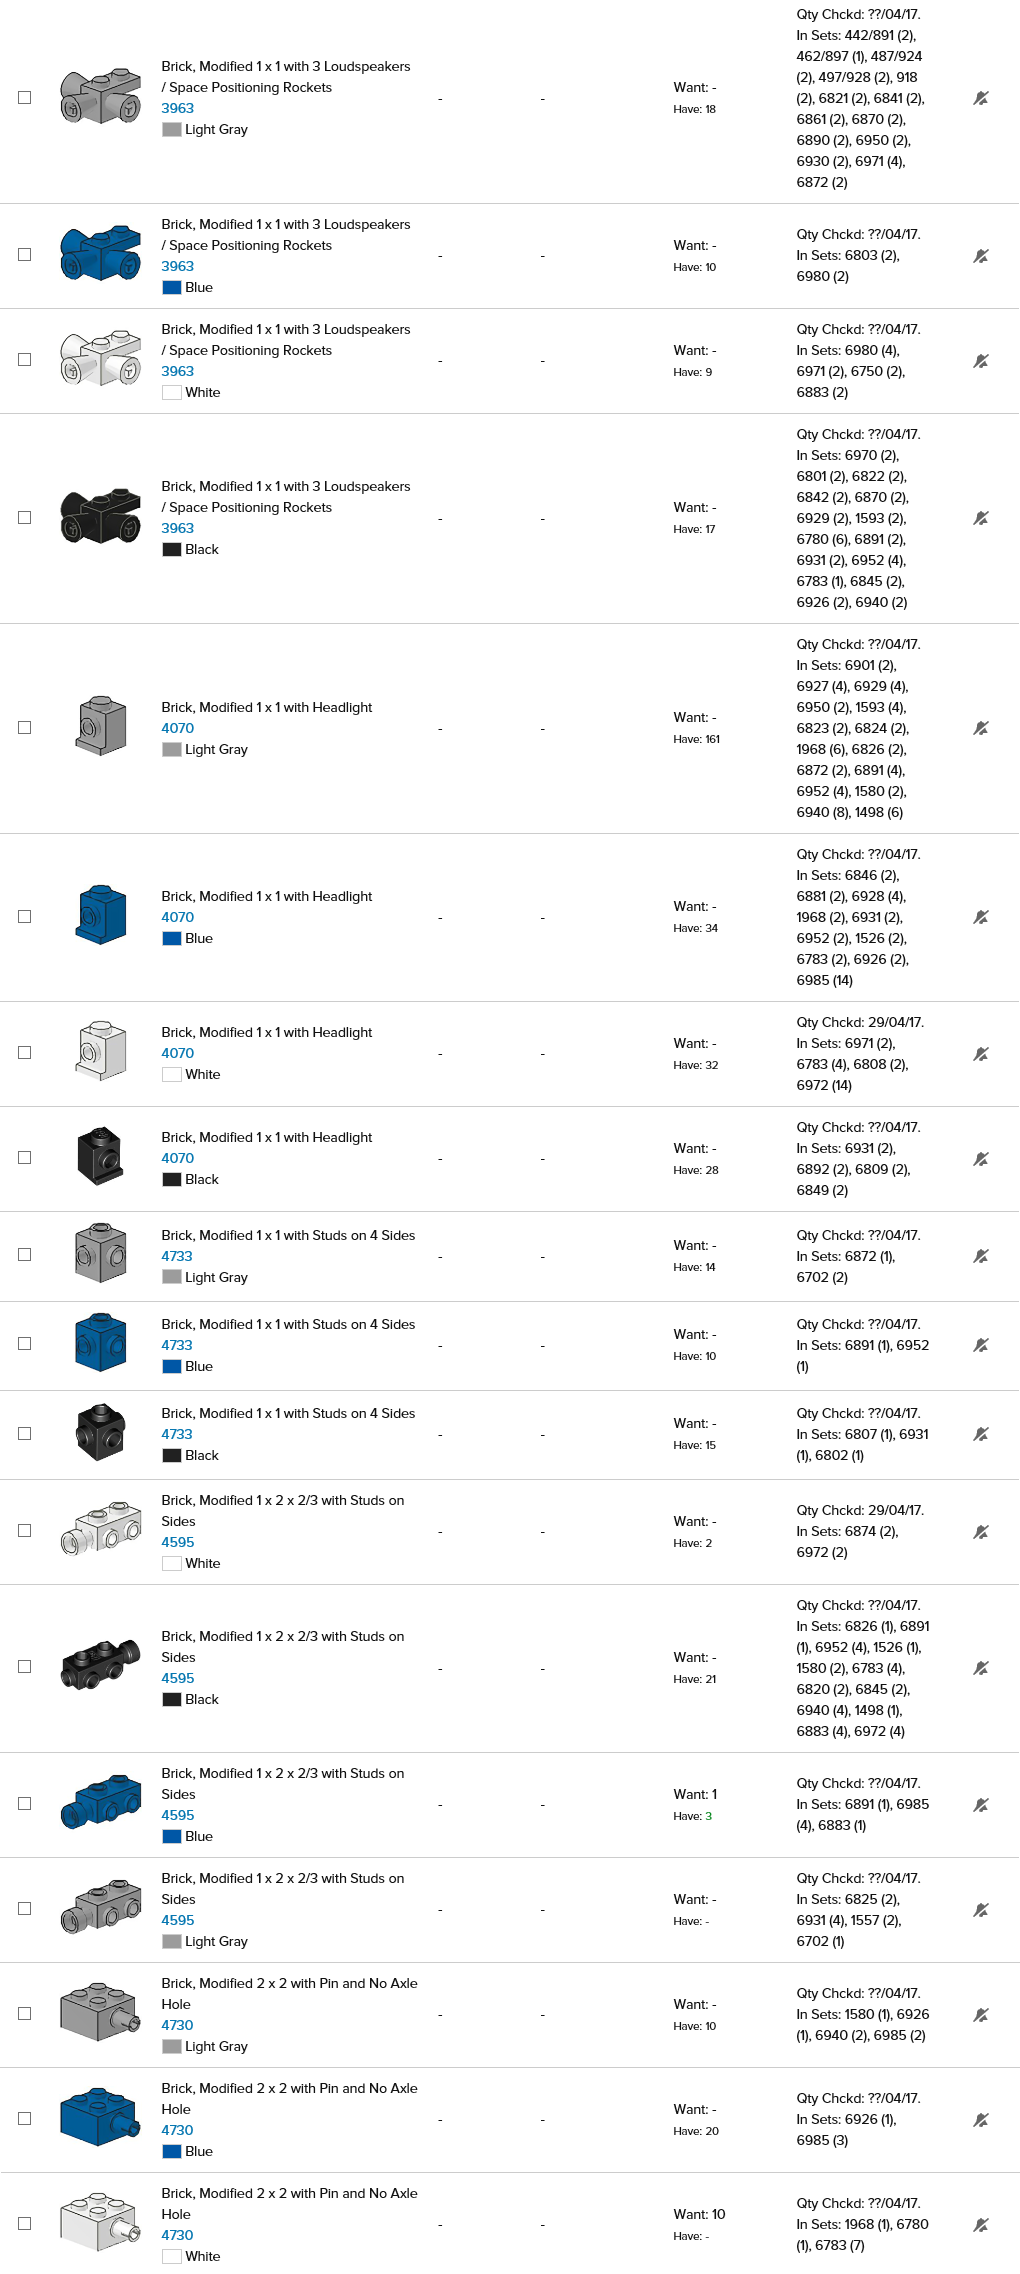1020x2274 pixels.
Task: Toggle the bell for Black 3963 Loudspeakers brick
Action: 981,518
